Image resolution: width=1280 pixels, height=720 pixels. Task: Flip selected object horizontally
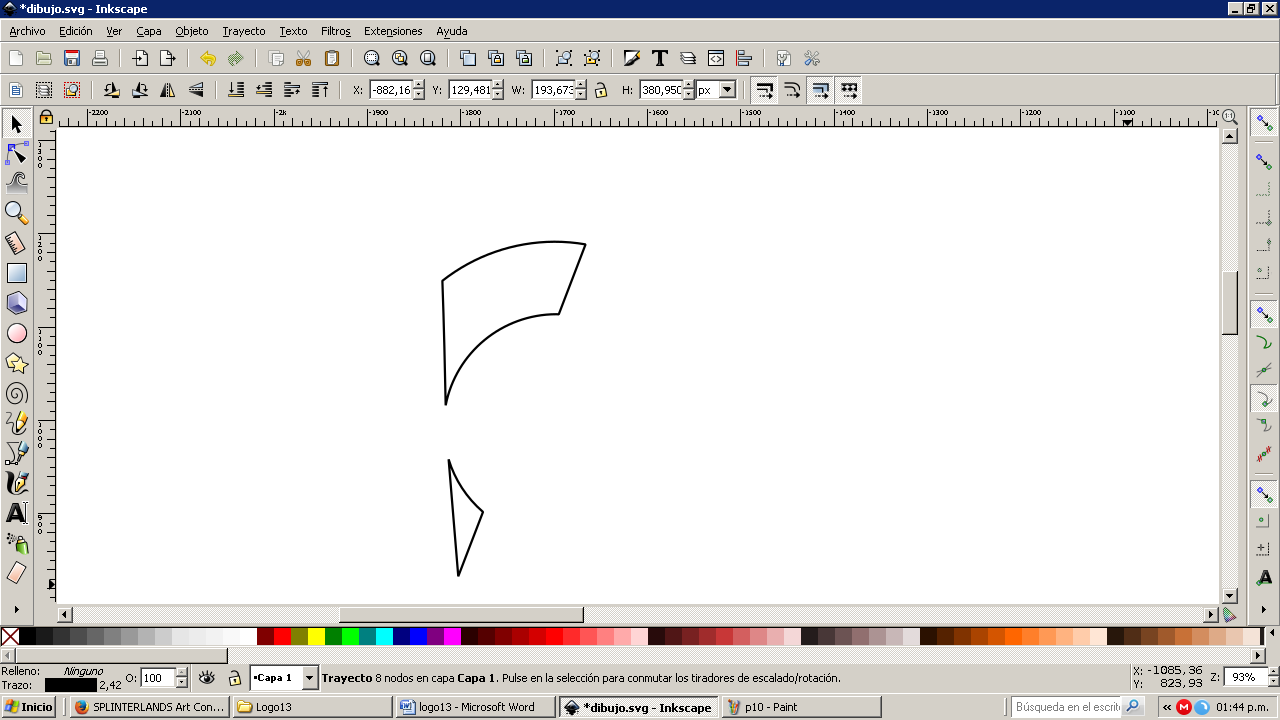pos(168,90)
